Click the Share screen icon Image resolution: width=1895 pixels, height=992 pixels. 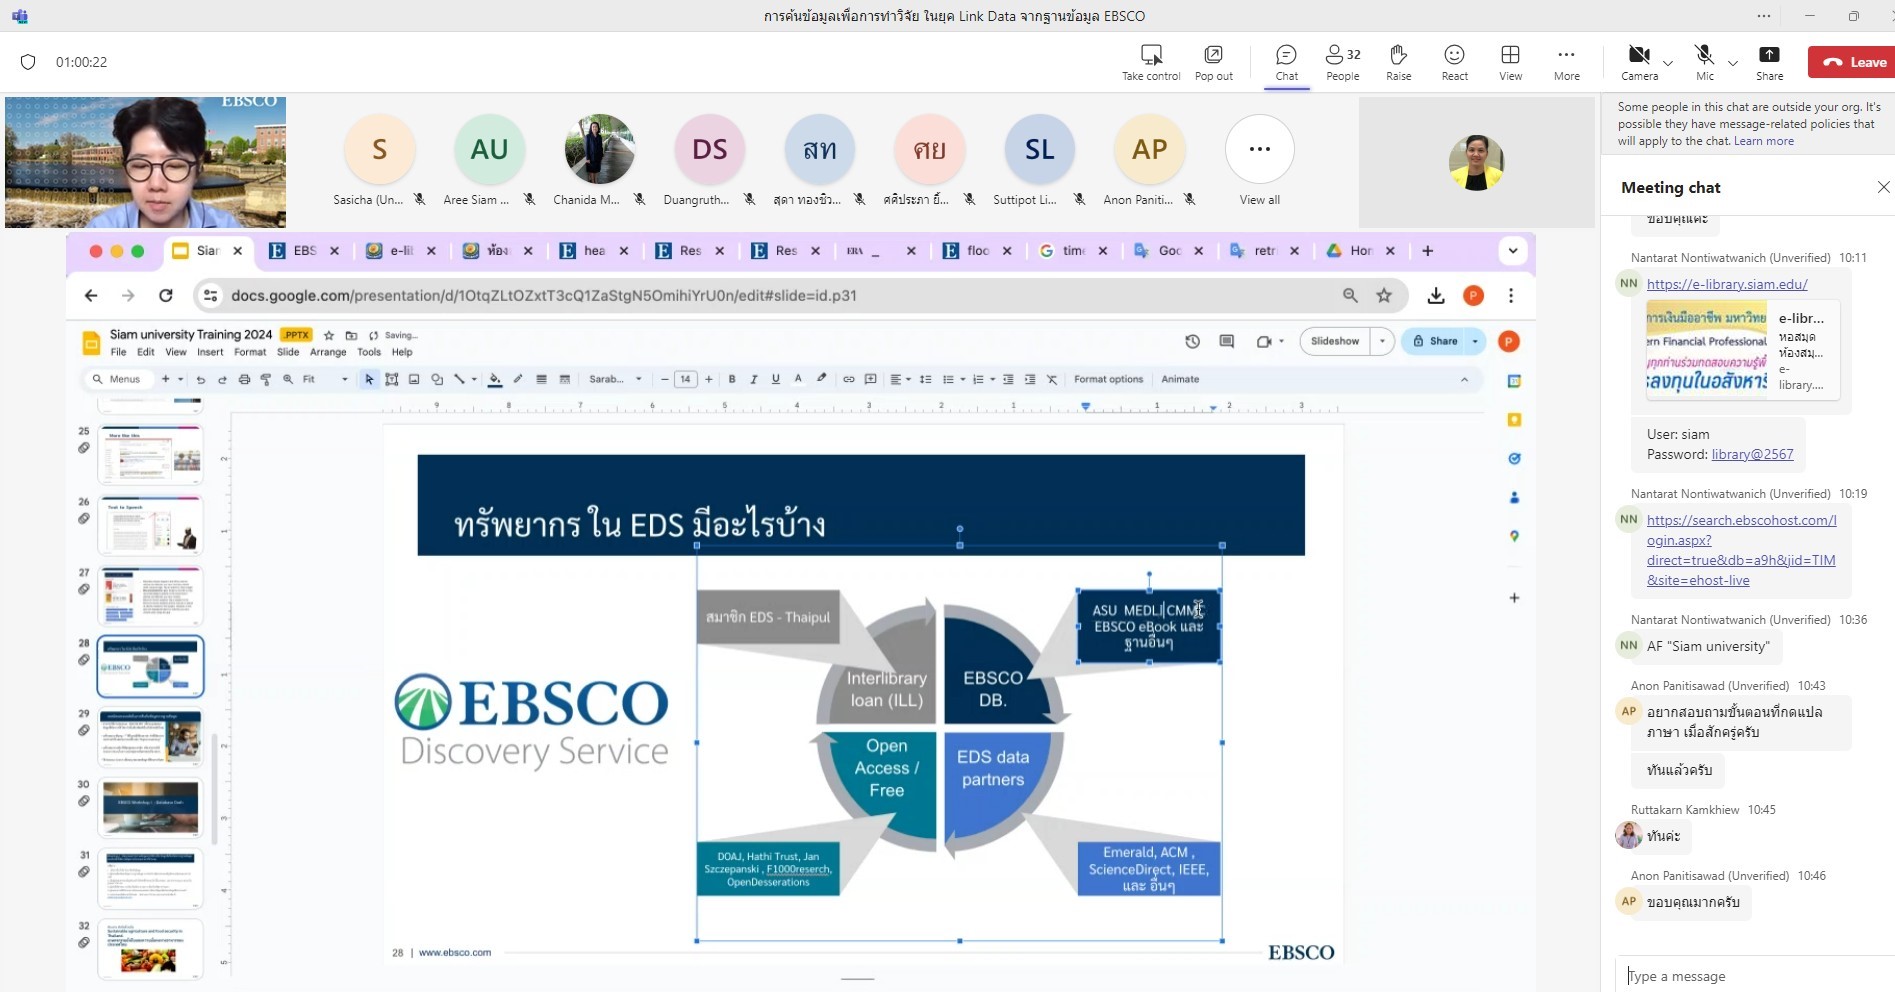[x=1769, y=62]
